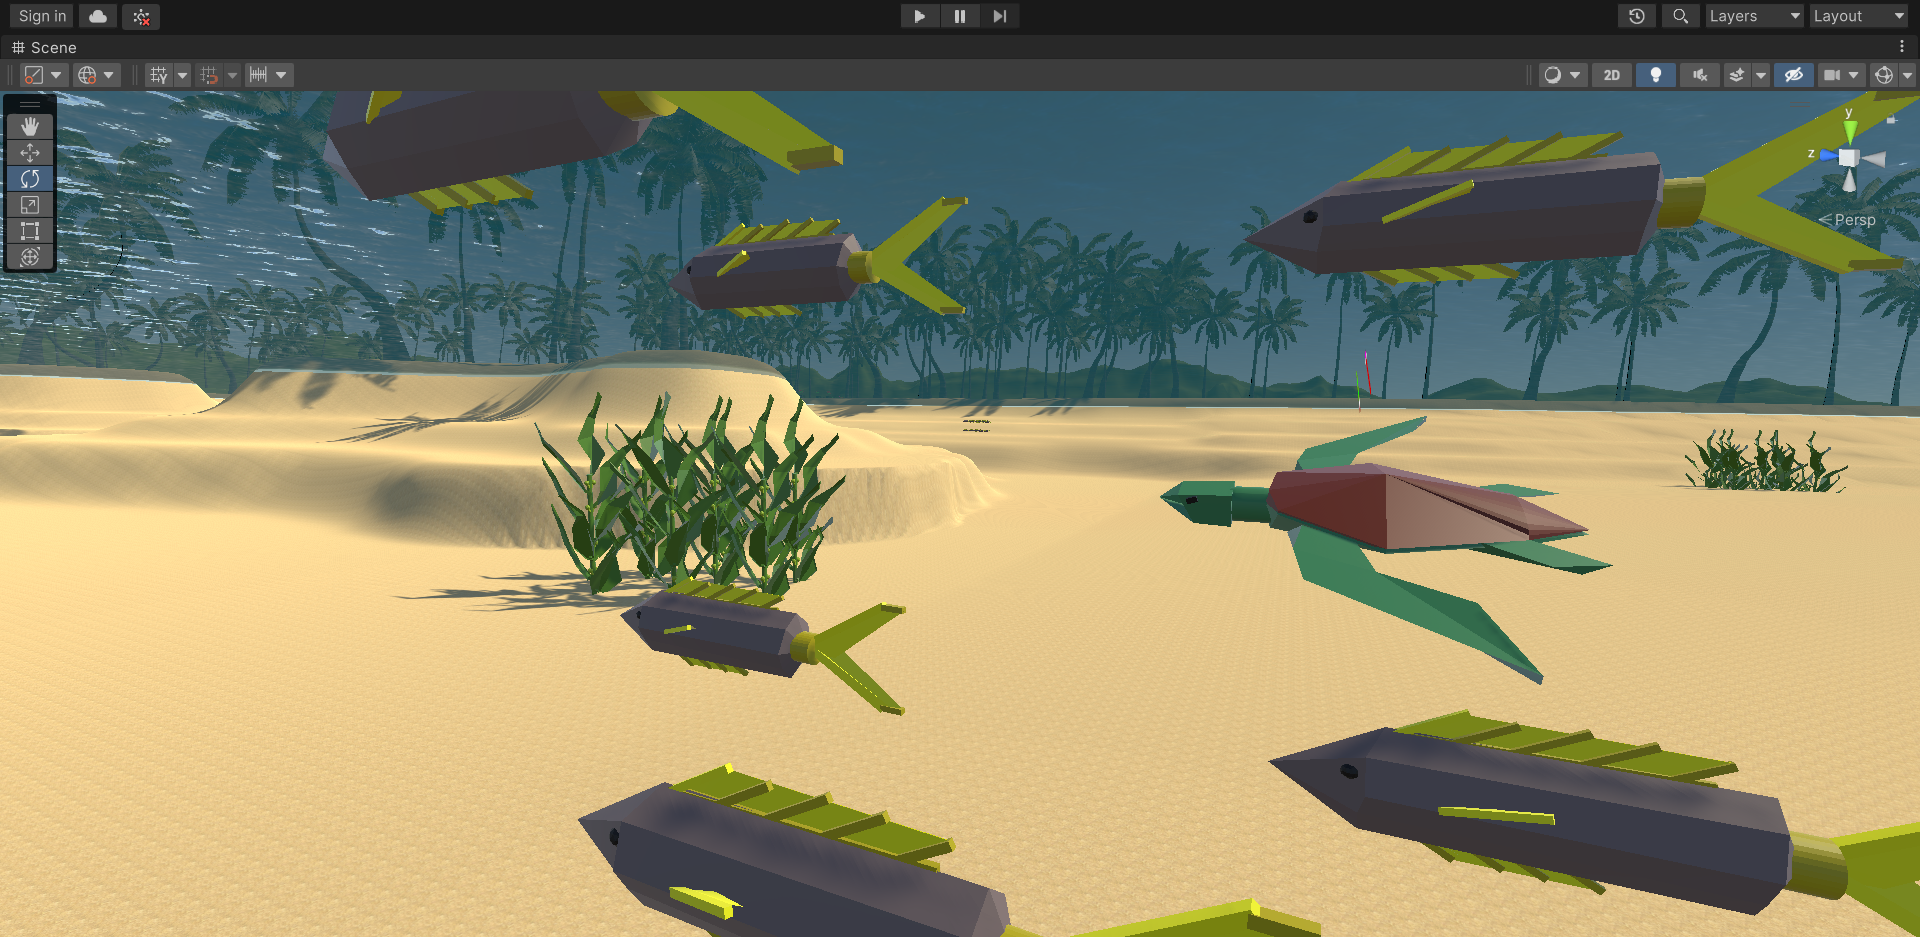The image size is (1920, 937).
Task: Activate the Rect transform tool
Action: tap(30, 232)
